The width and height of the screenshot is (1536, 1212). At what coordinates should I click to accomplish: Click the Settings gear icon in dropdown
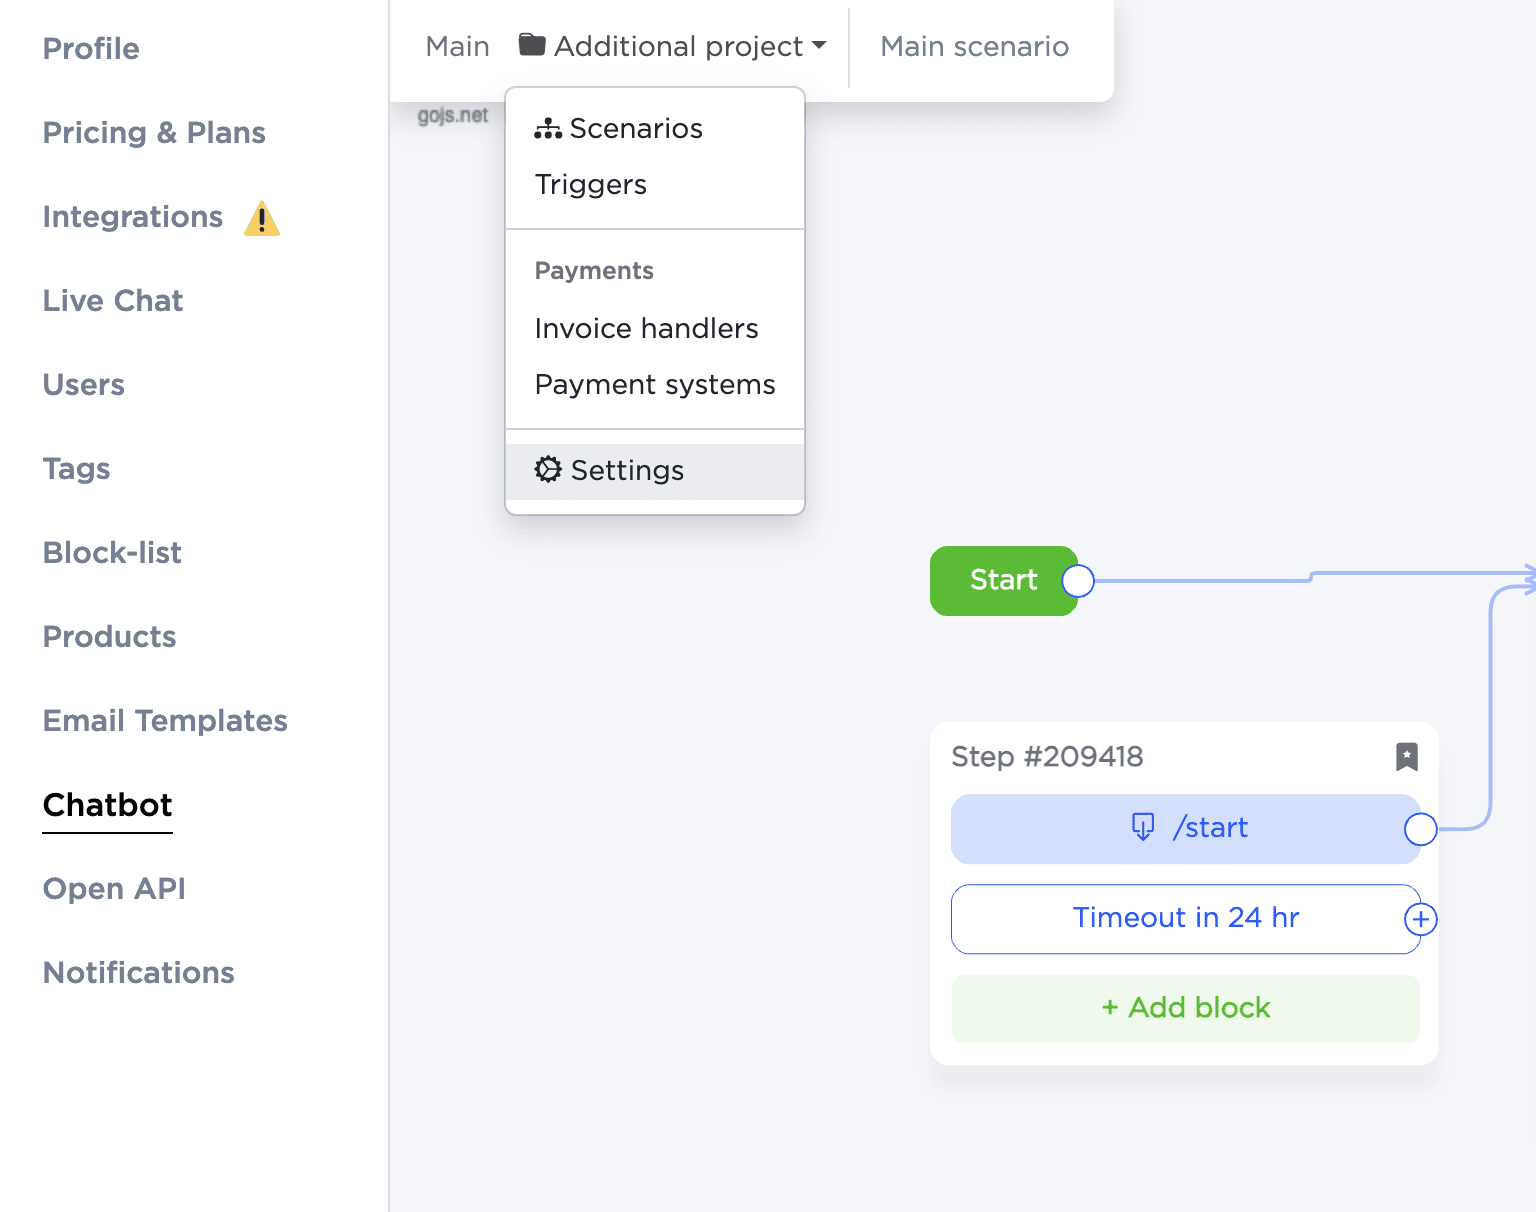[548, 470]
